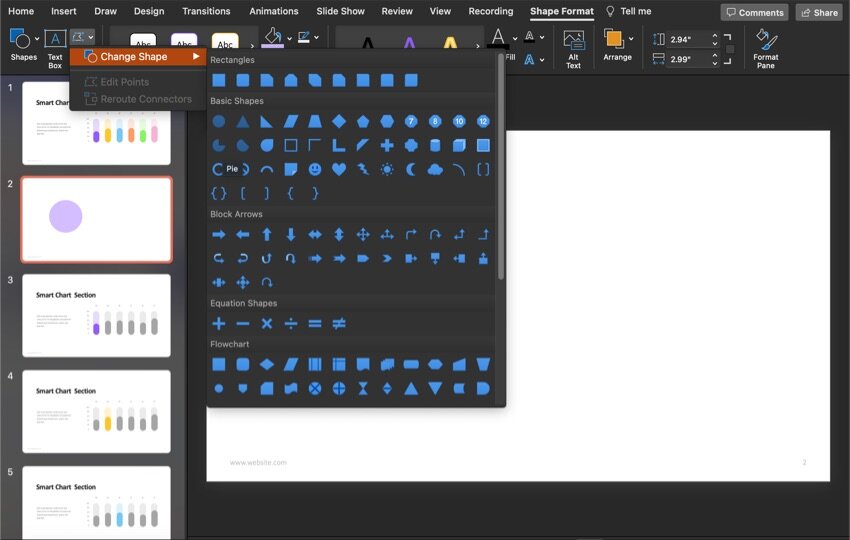Switch to the Transitions tab
The height and width of the screenshot is (540, 850).
click(x=206, y=11)
